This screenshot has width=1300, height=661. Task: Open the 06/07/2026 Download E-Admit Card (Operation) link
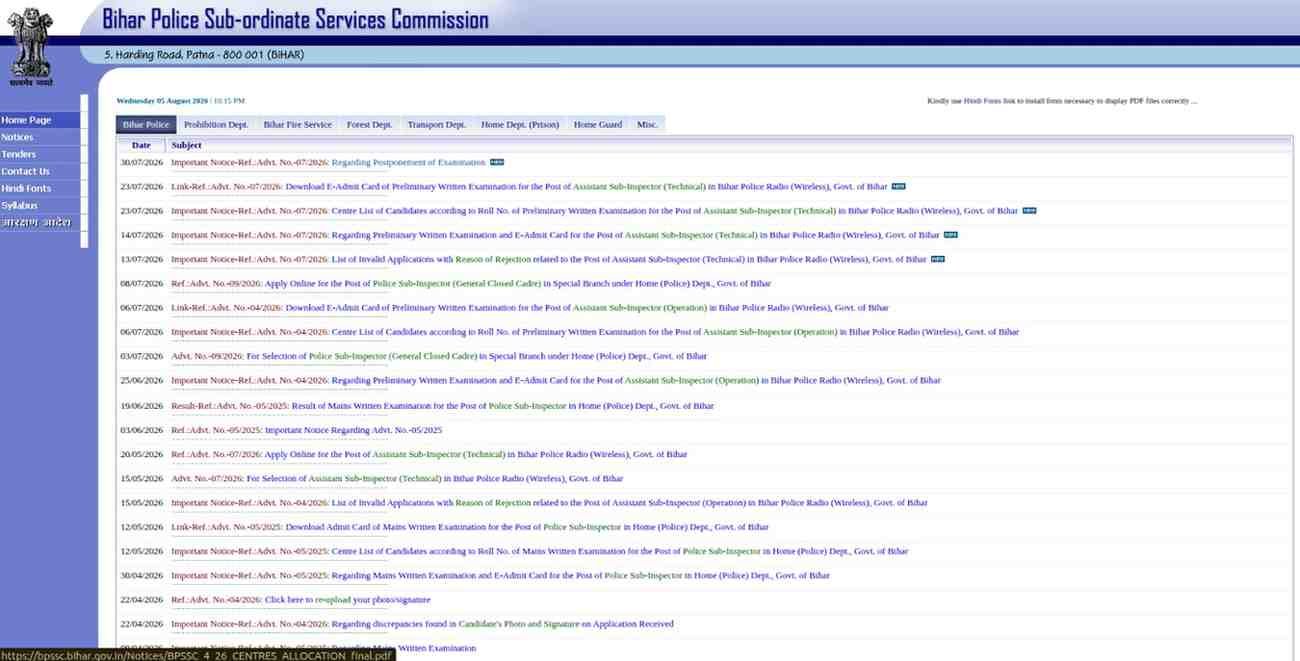[x=530, y=308]
